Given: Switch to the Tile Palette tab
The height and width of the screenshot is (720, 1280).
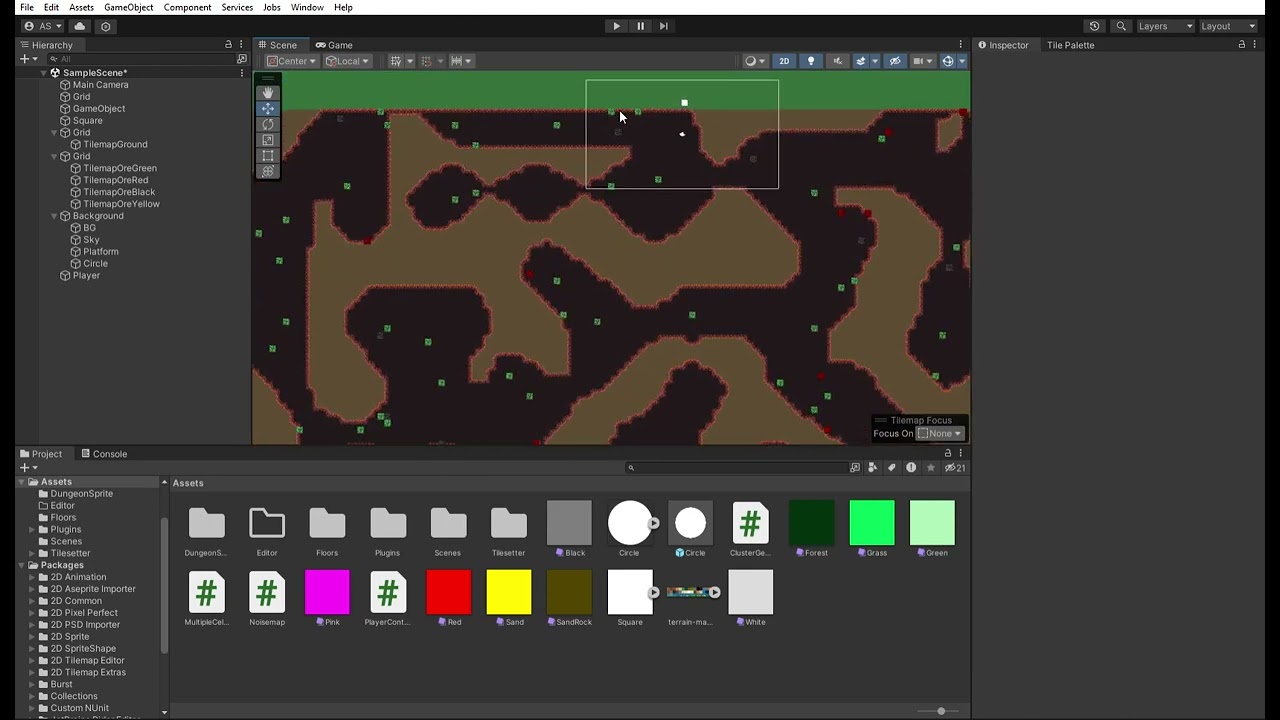Looking at the screenshot, I should coord(1070,45).
